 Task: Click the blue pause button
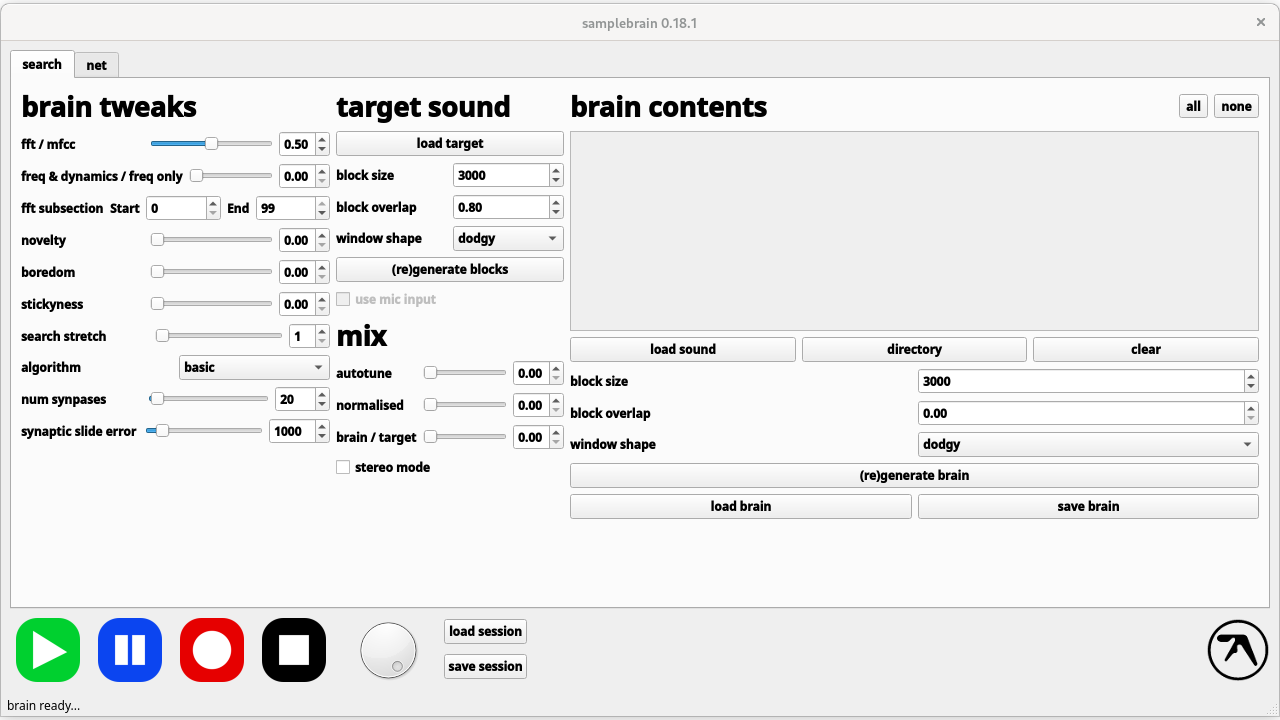(x=130, y=650)
